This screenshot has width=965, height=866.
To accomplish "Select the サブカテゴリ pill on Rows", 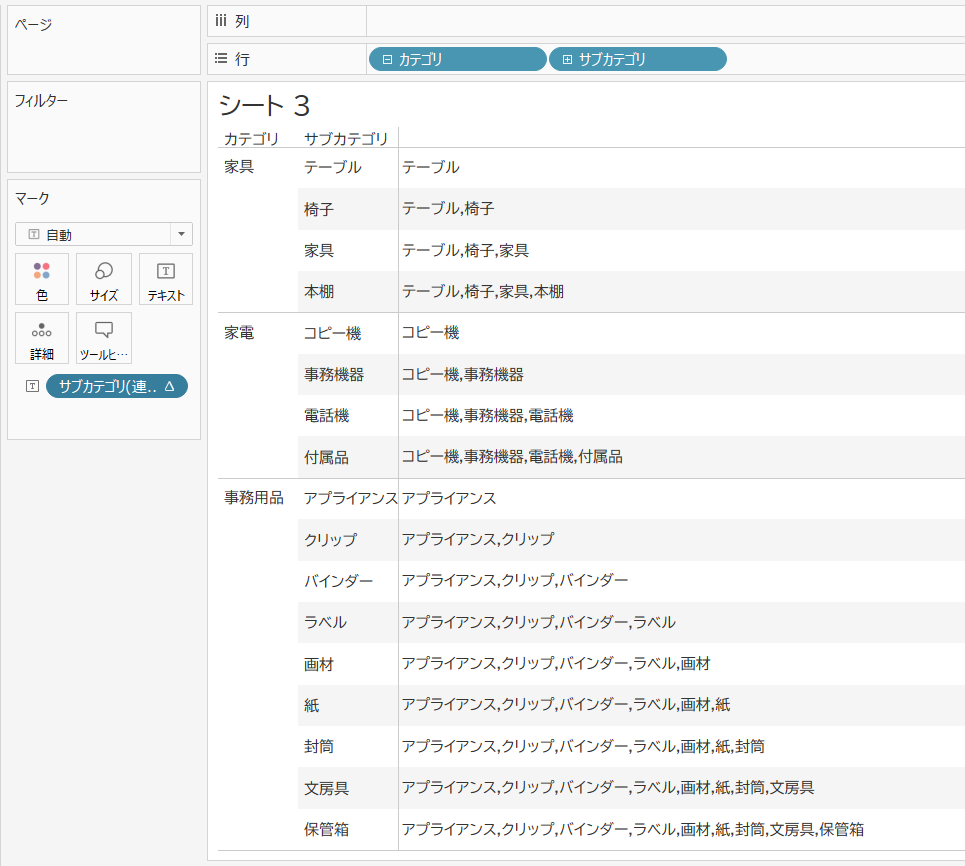I will [x=638, y=59].
